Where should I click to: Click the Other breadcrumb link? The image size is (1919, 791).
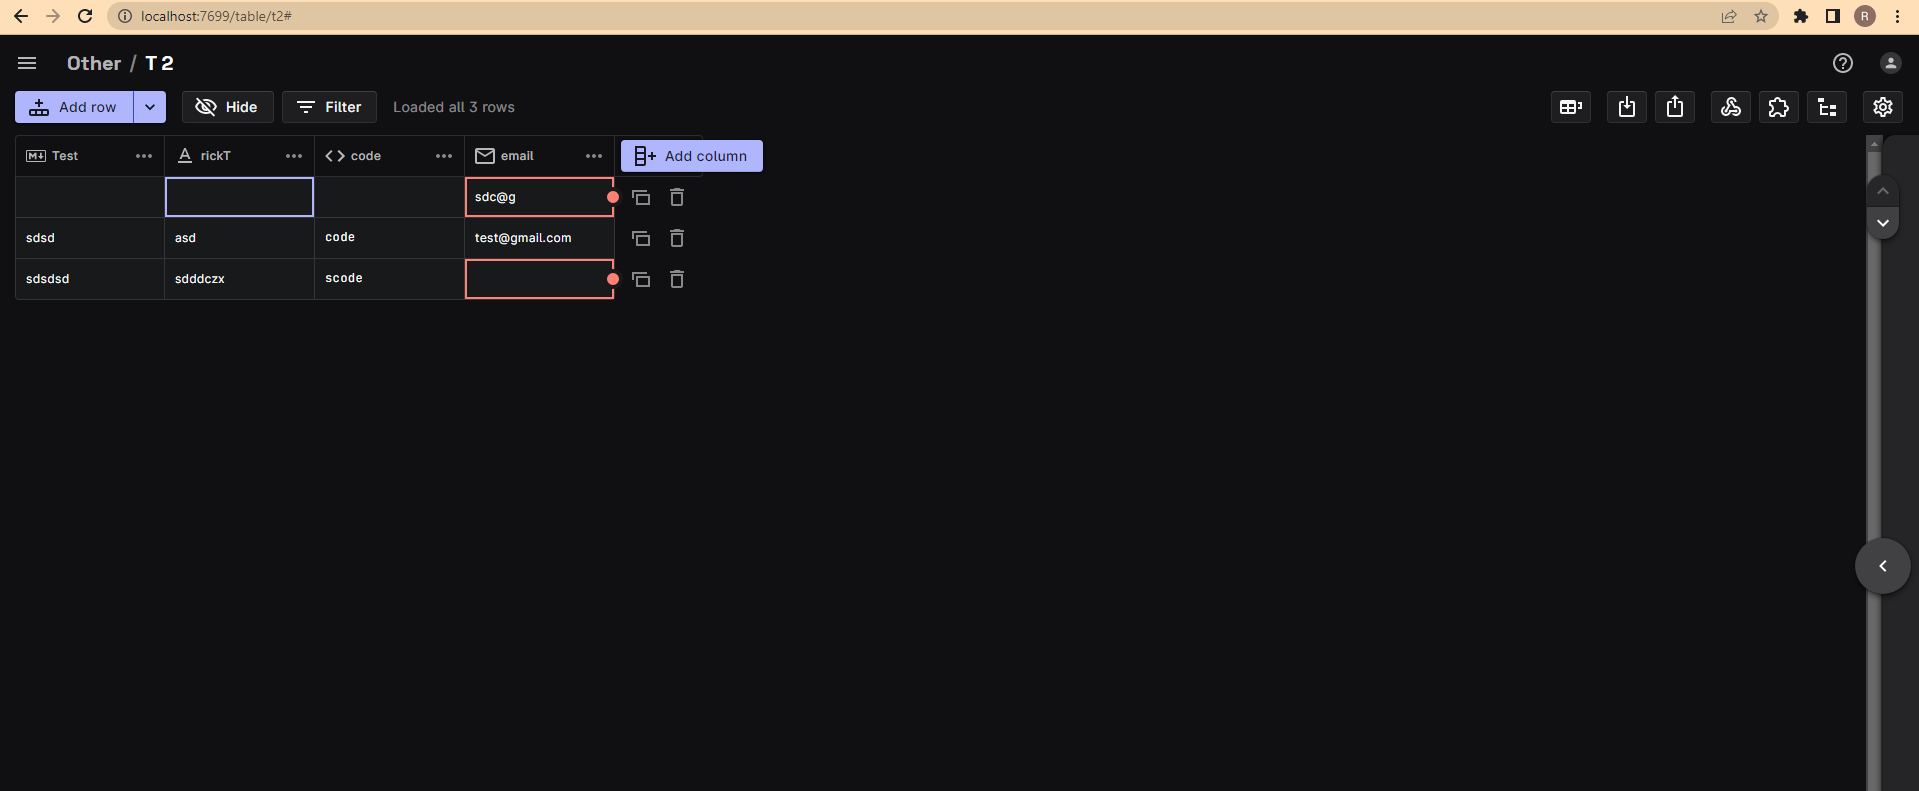[94, 63]
